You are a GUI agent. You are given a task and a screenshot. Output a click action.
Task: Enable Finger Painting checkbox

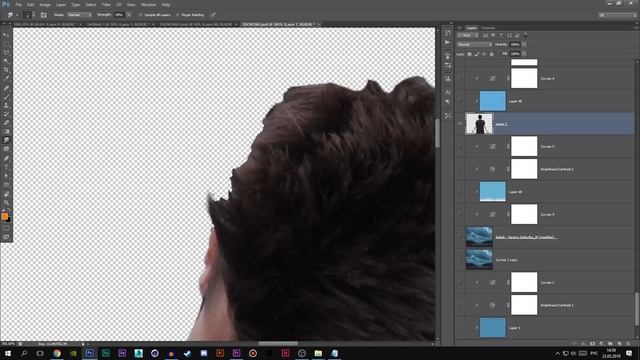(178, 15)
